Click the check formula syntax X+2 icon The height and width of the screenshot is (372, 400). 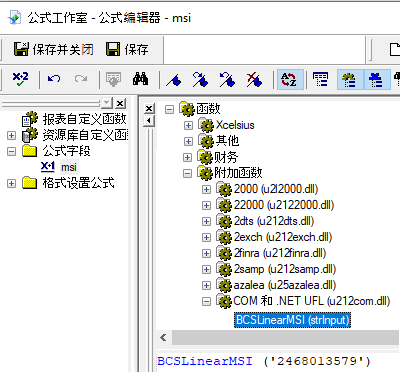(x=21, y=79)
